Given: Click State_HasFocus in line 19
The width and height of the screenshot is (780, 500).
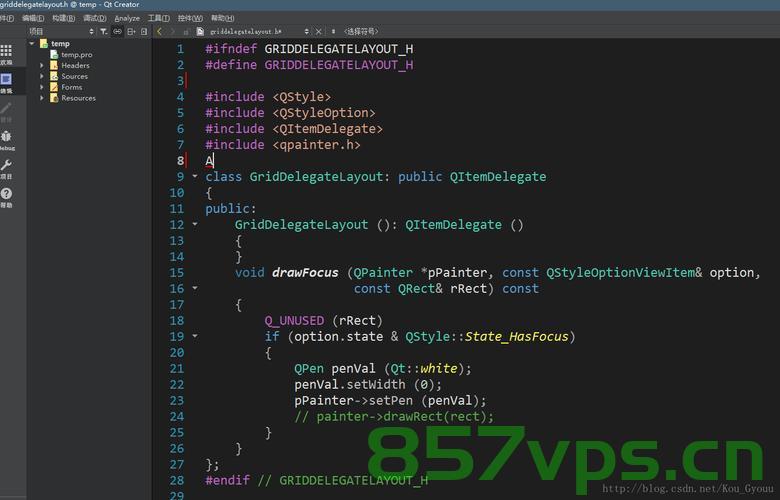Looking at the screenshot, I should coord(516,337).
